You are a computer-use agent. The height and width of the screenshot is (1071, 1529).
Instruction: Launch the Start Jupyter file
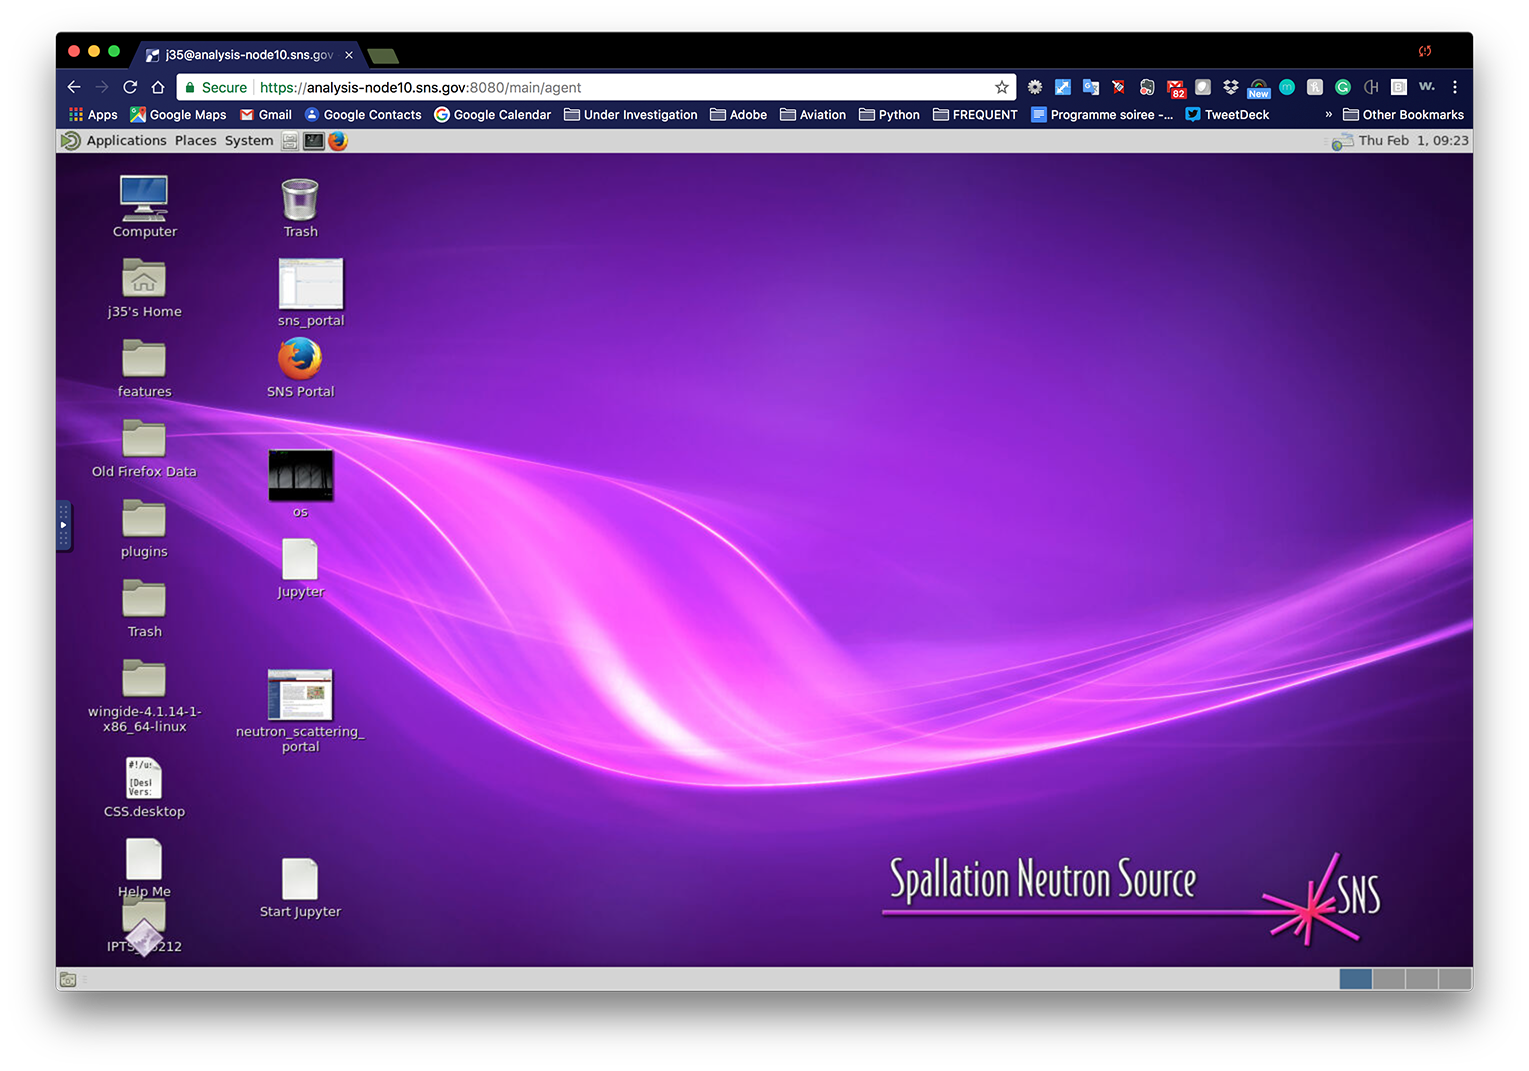(300, 880)
